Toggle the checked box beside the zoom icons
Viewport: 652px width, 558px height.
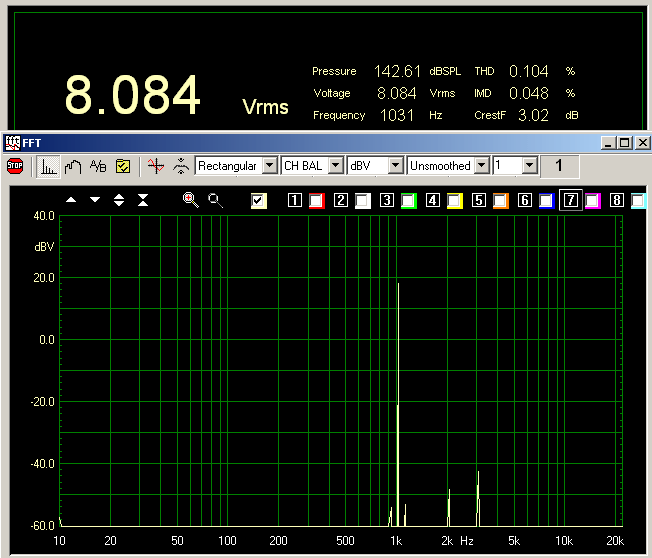pos(259,201)
